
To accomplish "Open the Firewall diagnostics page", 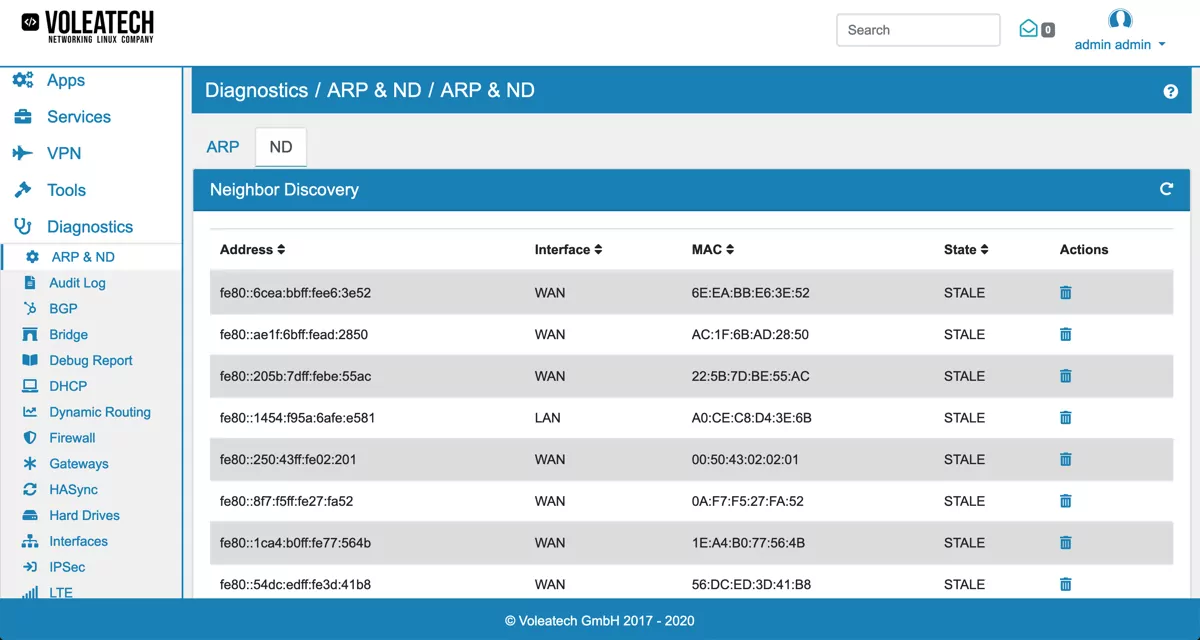I will point(72,438).
